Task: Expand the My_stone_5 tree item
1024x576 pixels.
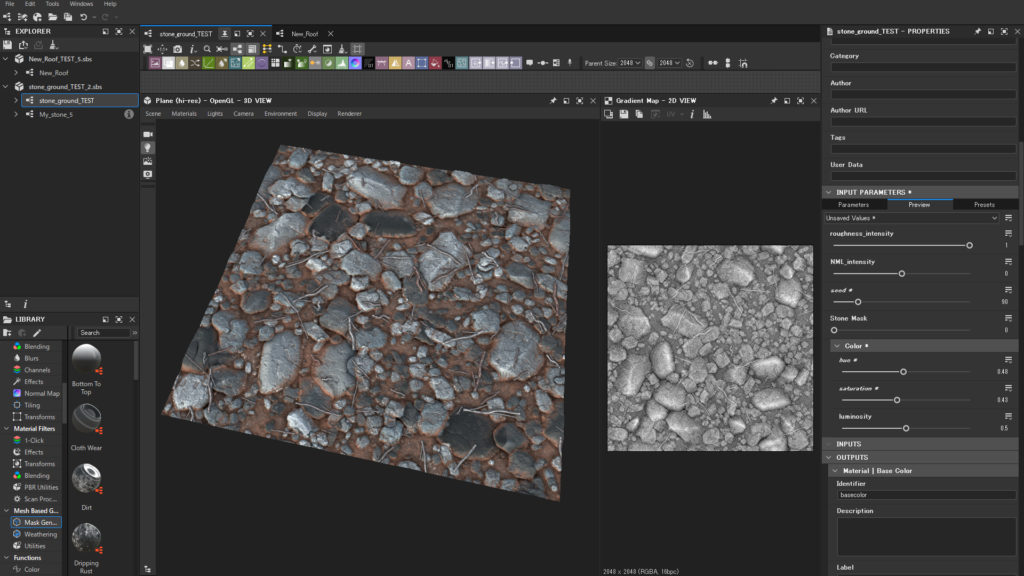Action: click(16, 115)
